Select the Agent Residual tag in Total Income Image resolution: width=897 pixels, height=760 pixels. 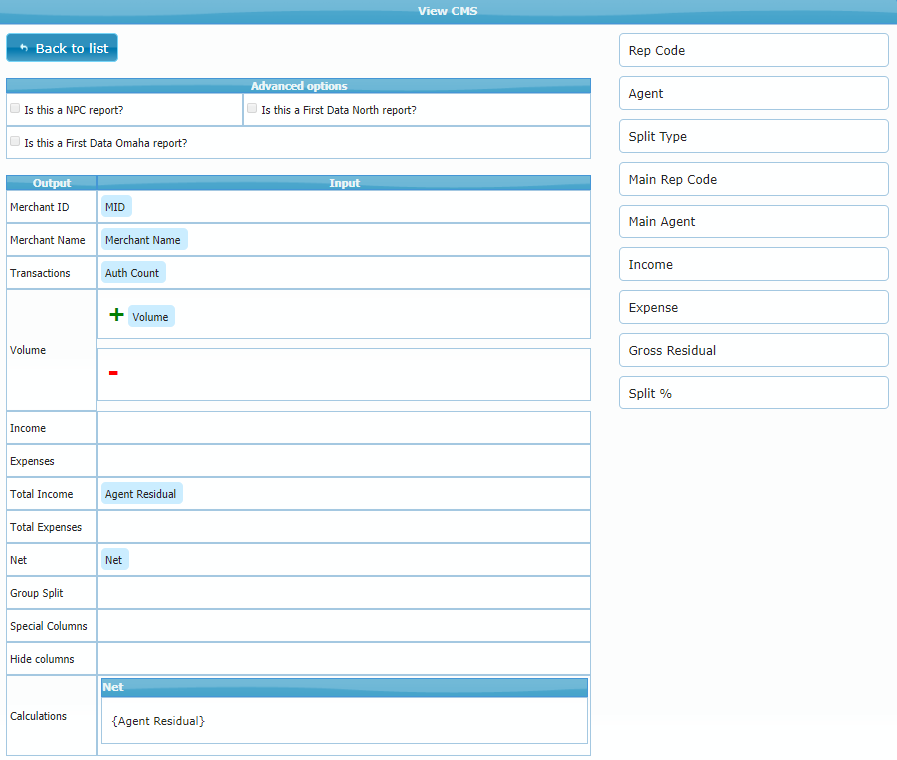pyautogui.click(x=141, y=494)
